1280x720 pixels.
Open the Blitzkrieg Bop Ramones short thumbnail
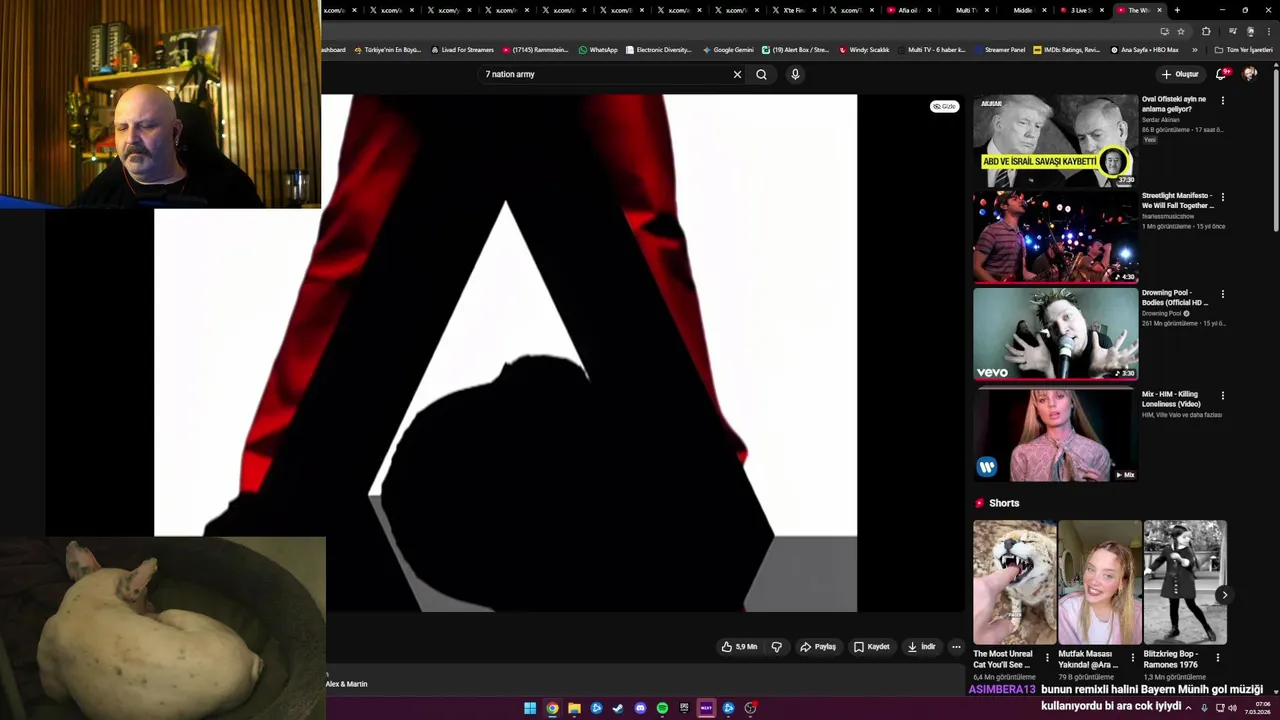pos(1185,582)
